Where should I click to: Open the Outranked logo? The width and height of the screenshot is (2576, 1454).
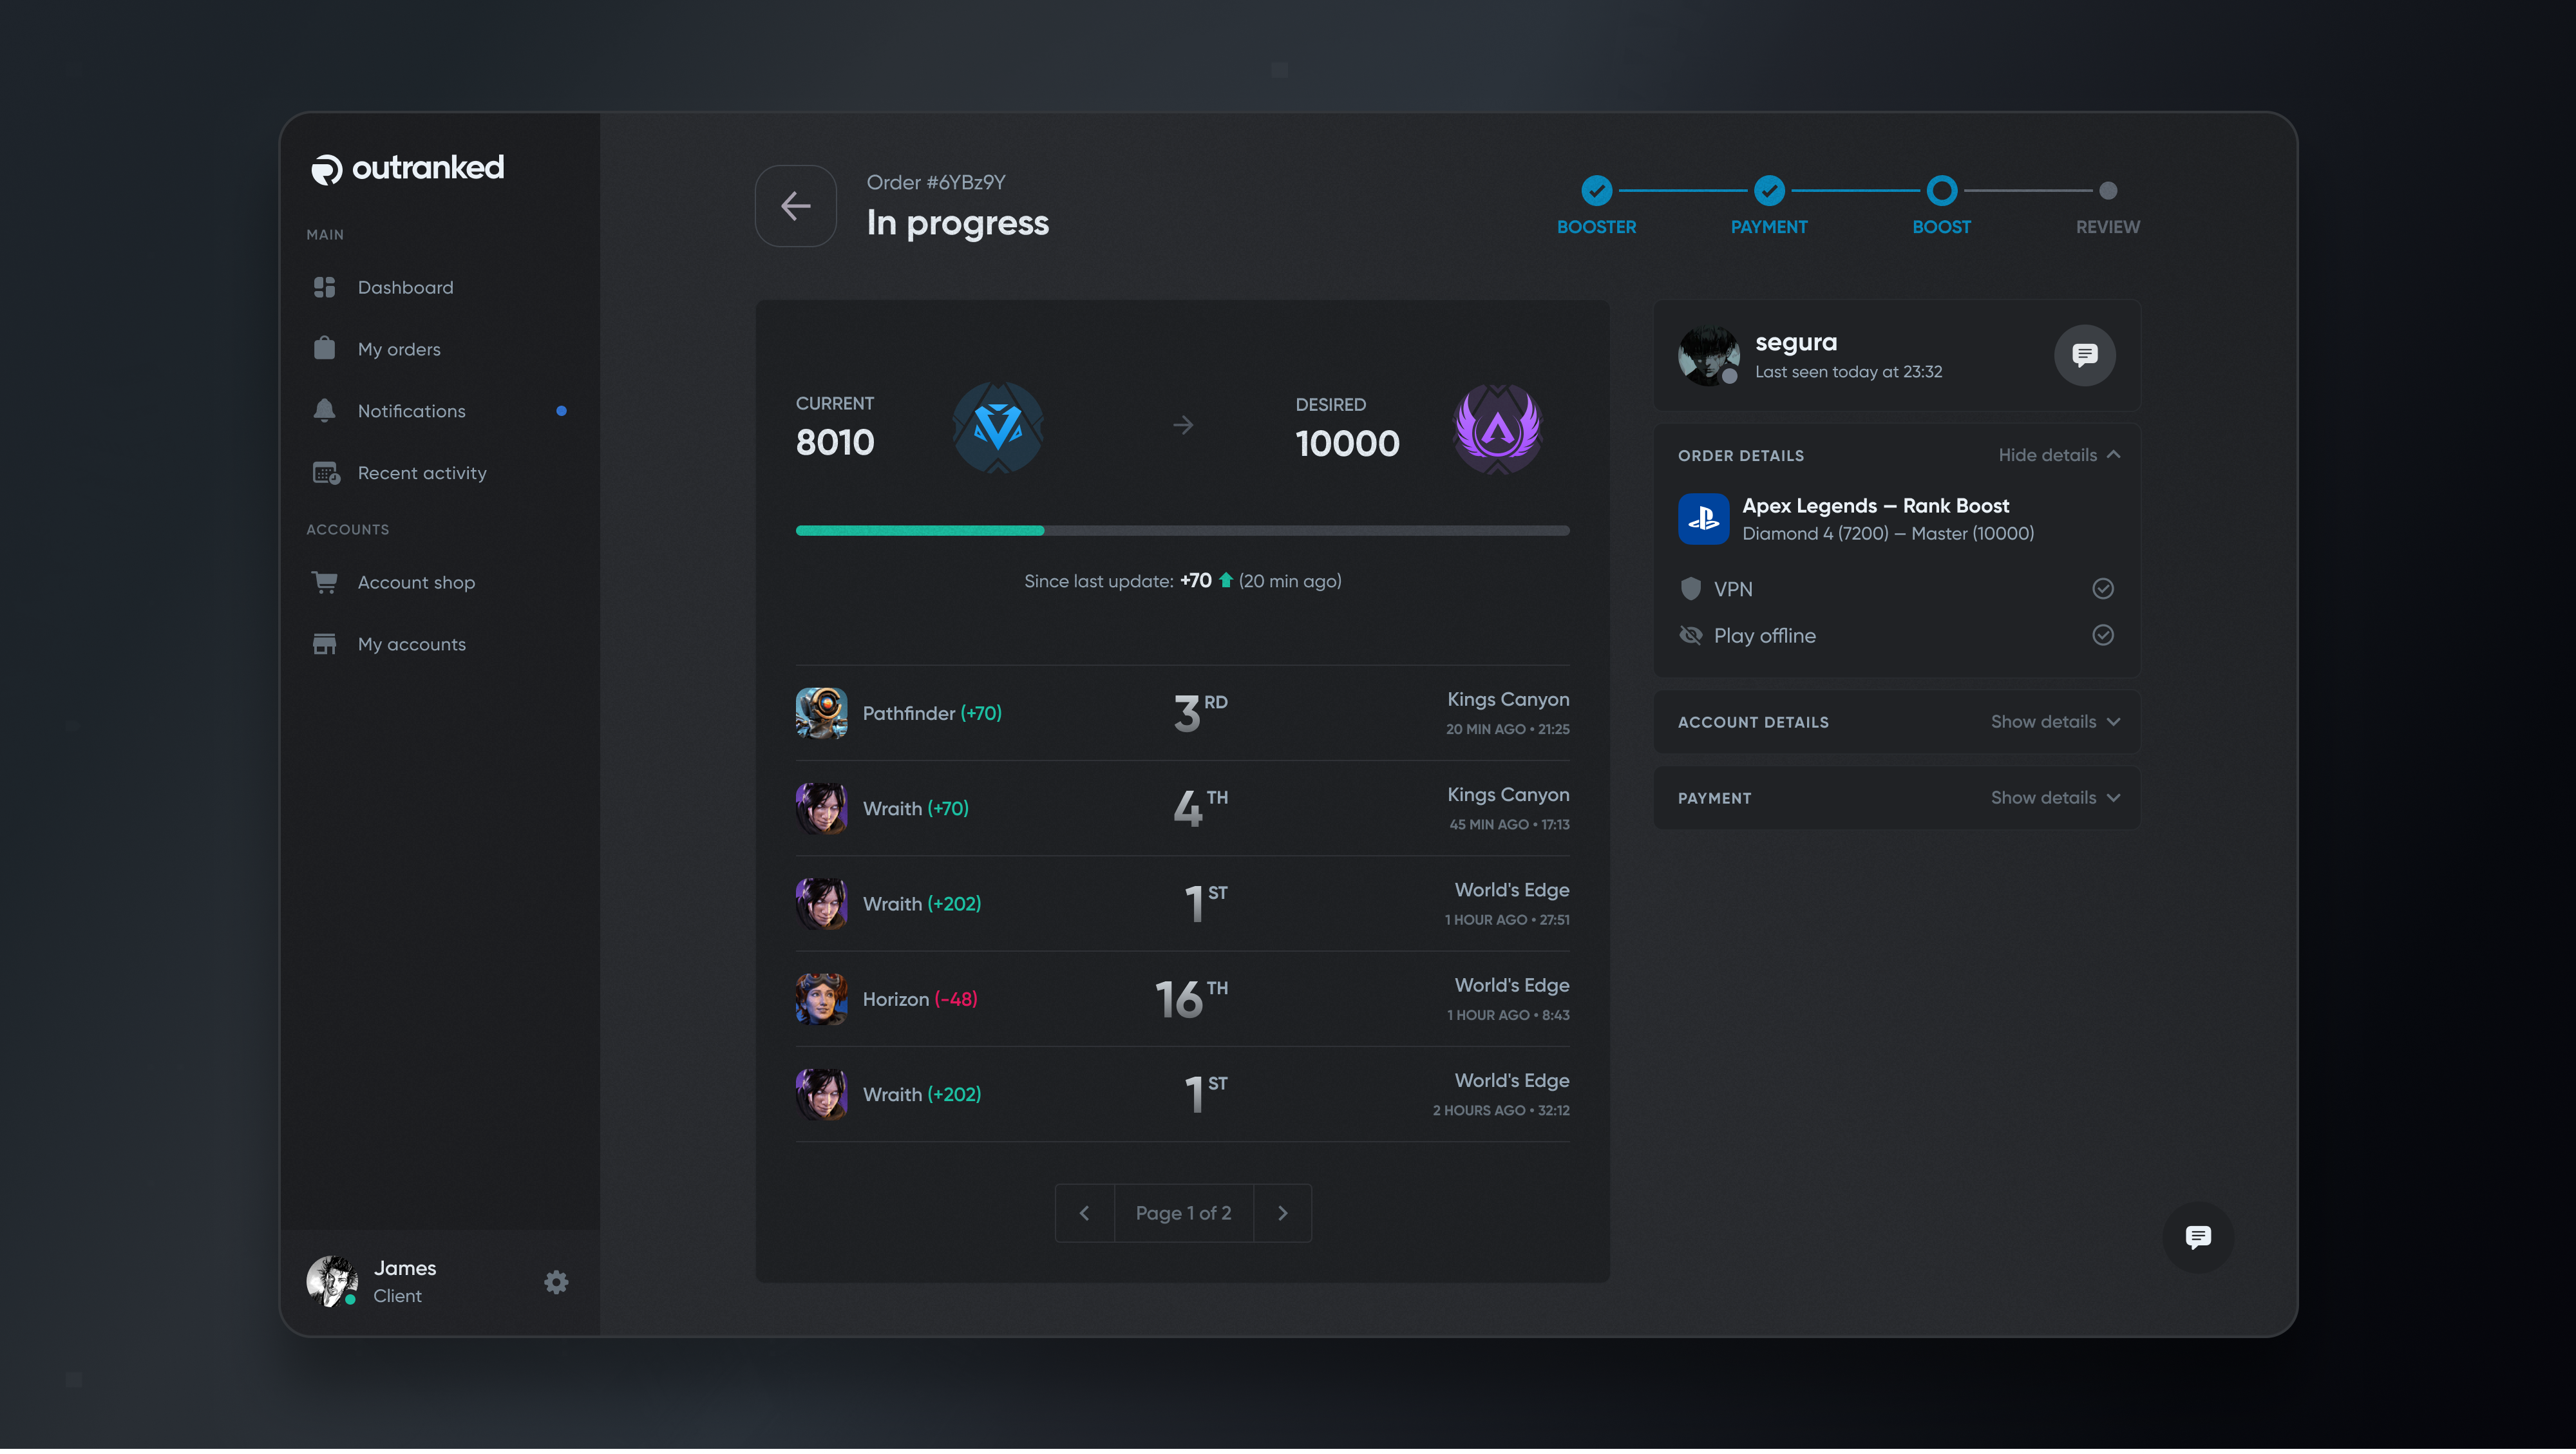tap(406, 167)
